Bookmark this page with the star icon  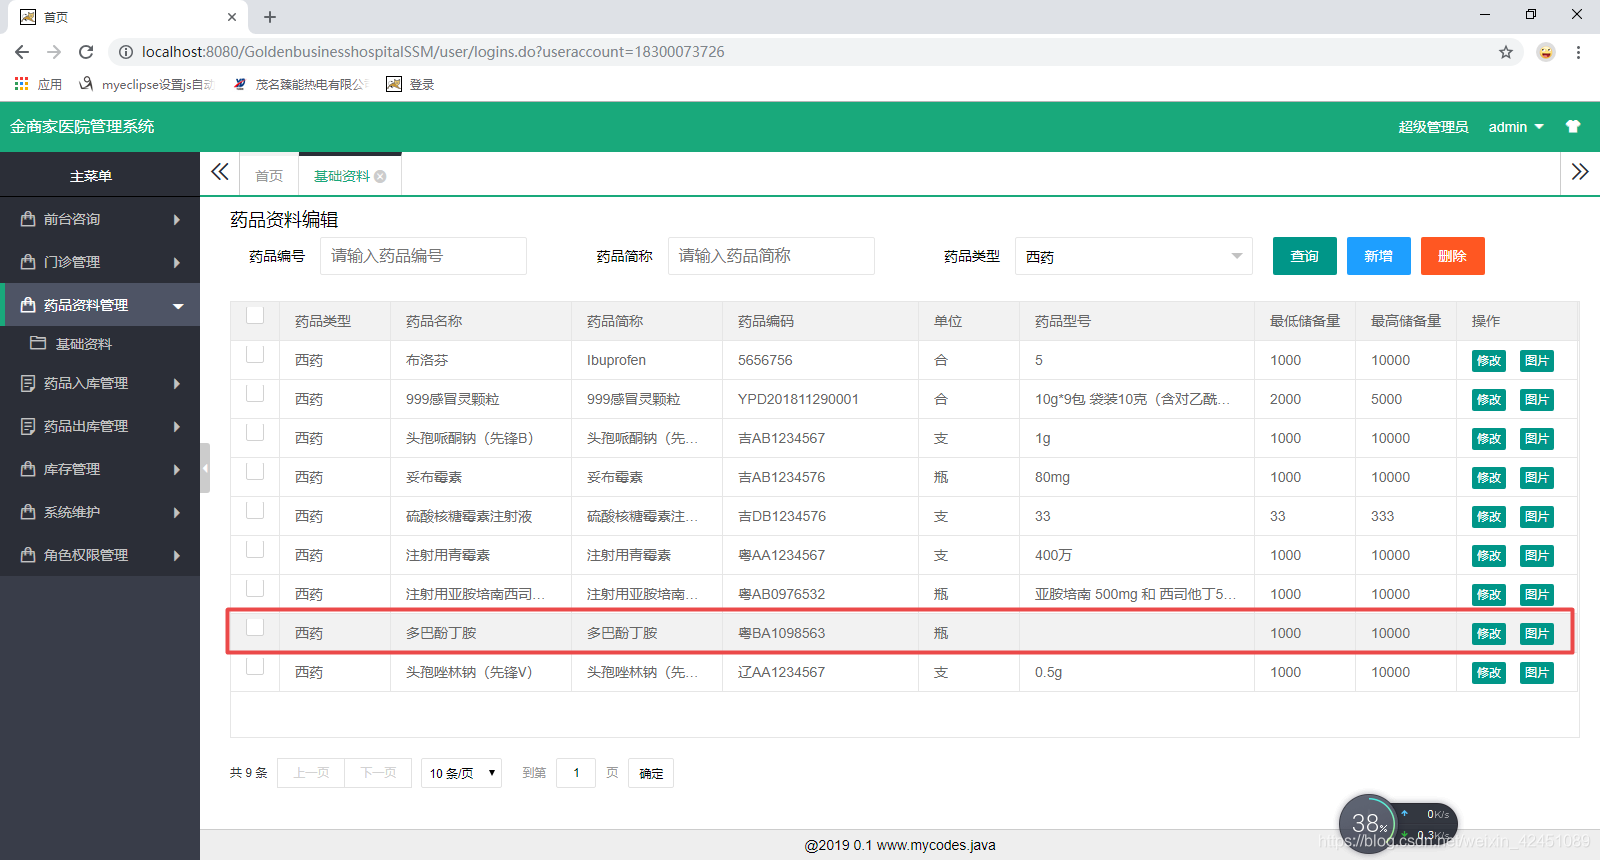pyautogui.click(x=1506, y=52)
